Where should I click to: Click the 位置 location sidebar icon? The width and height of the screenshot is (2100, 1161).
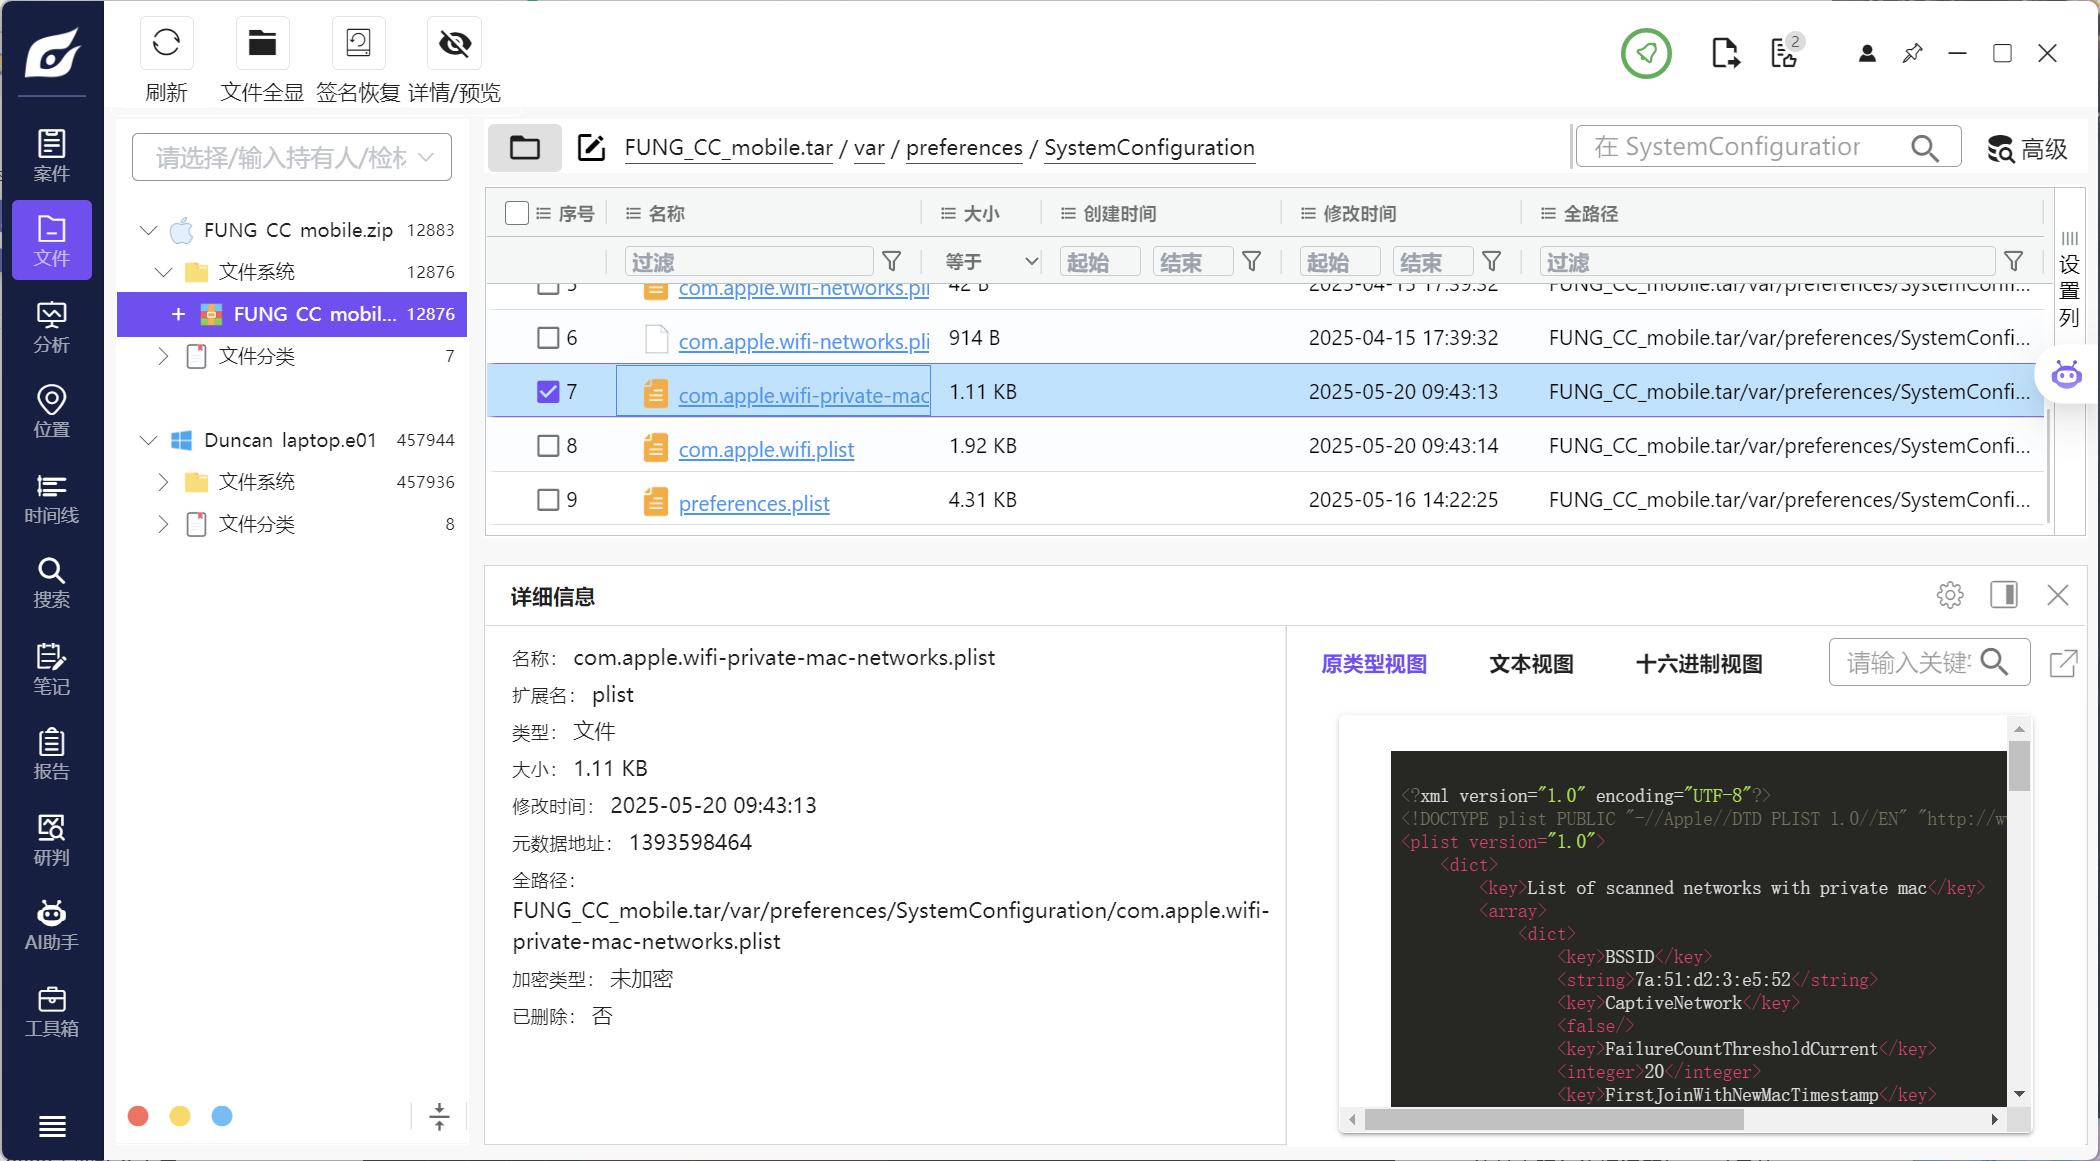(51, 412)
